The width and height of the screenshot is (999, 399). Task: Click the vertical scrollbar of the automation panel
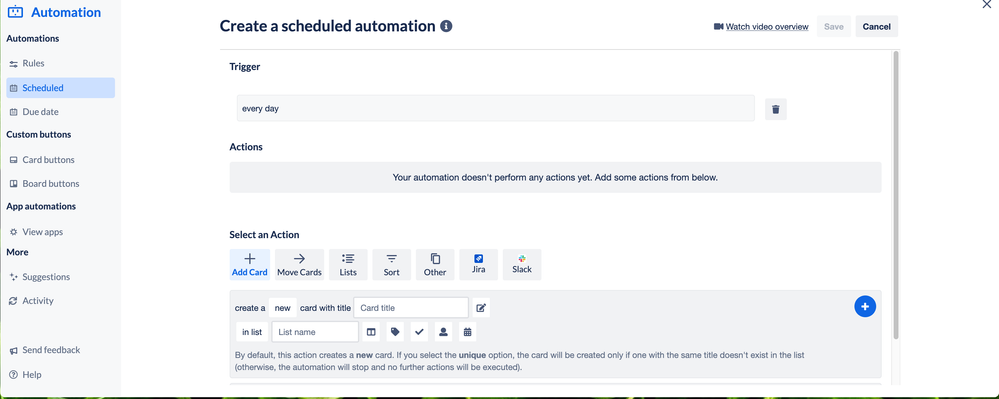(896, 194)
